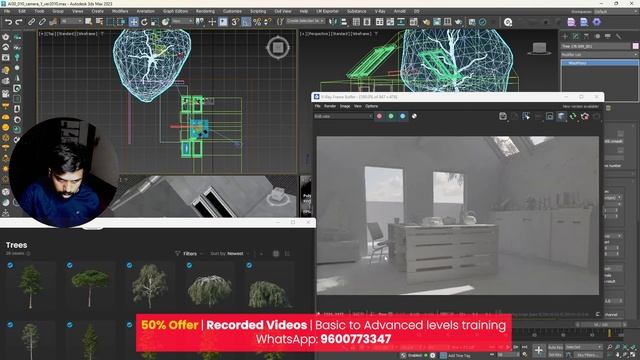The width and height of the screenshot is (640, 360).
Task: Open the Material Editor icon in toolbar
Action: coord(413,22)
